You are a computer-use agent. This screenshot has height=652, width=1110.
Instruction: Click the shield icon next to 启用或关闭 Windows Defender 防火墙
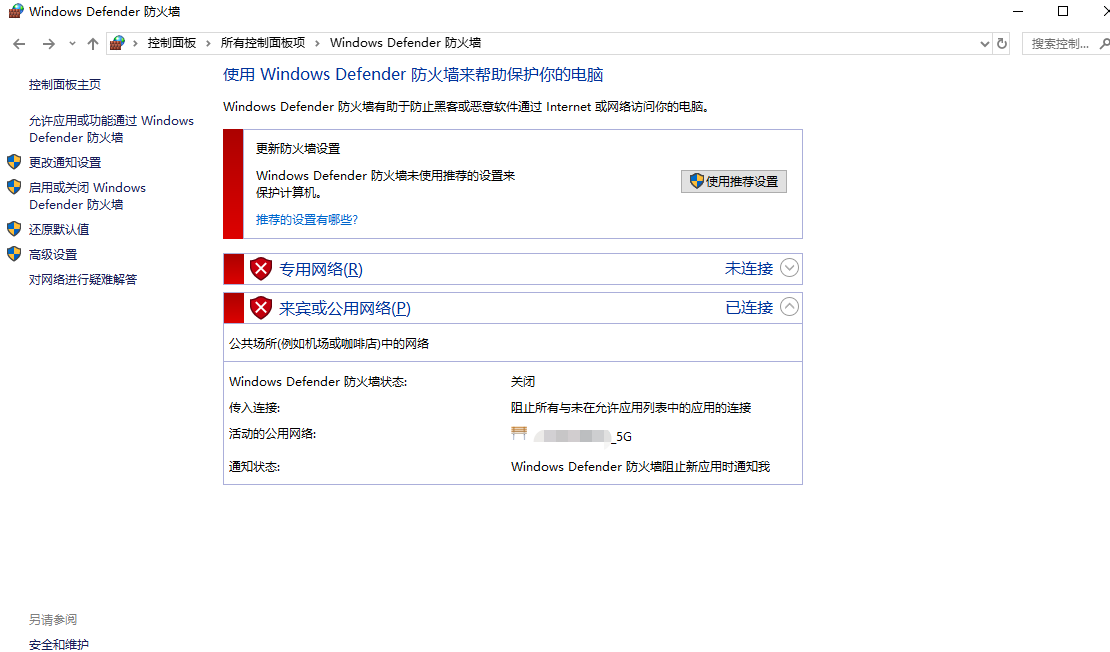pos(14,187)
